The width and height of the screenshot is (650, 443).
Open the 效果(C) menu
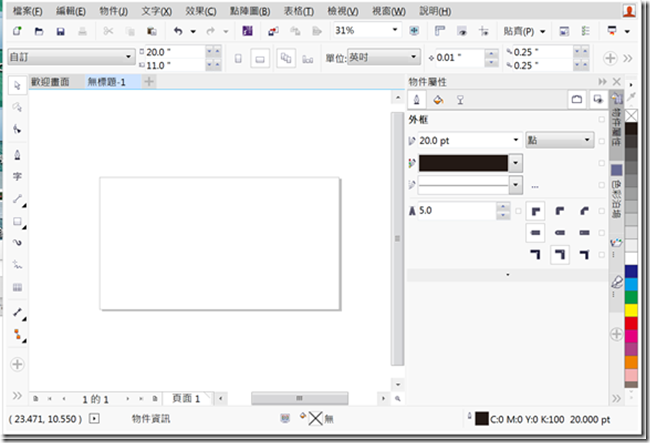(x=201, y=11)
